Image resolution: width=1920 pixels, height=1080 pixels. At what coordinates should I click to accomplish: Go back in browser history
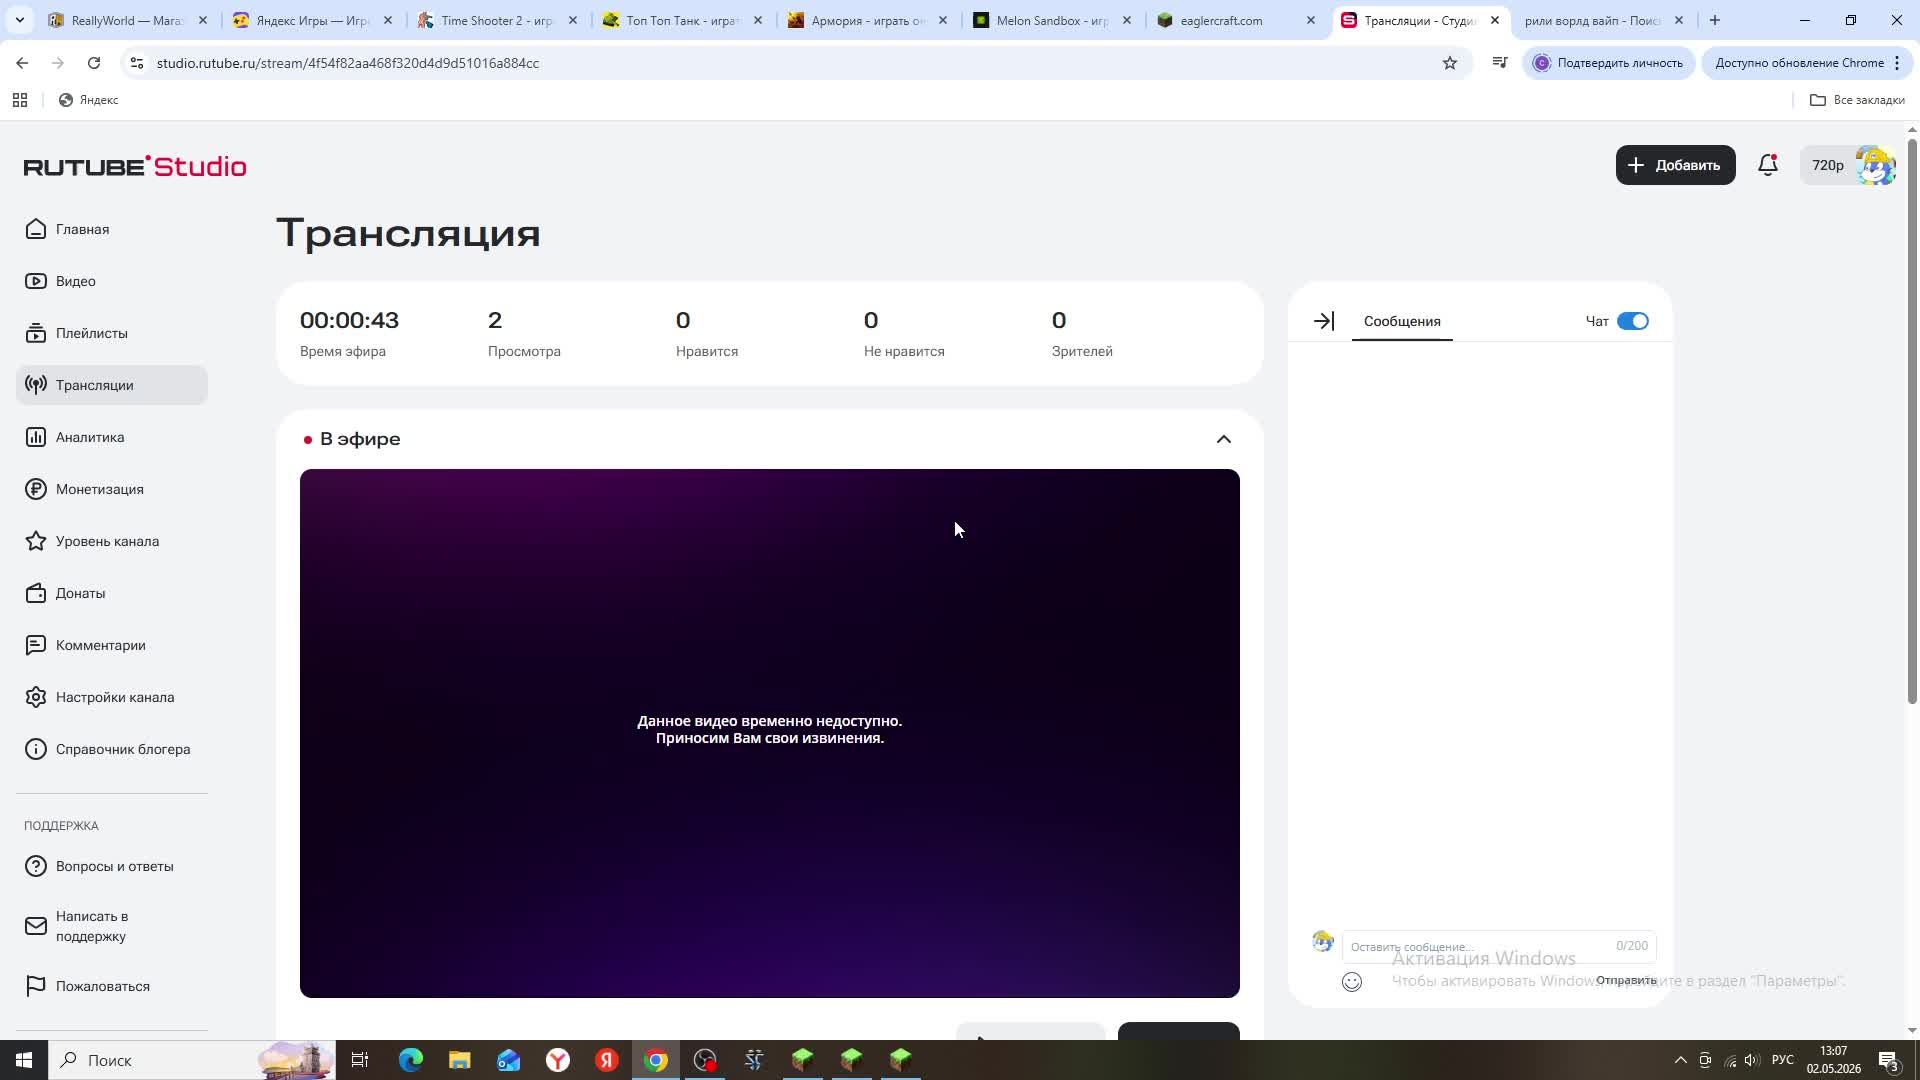coord(22,63)
